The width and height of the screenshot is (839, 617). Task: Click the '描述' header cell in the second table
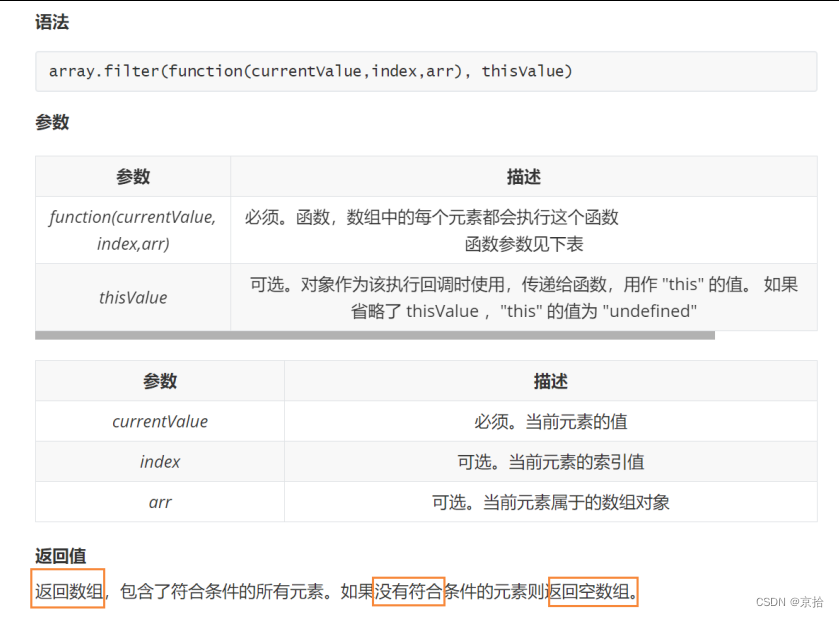(551, 381)
